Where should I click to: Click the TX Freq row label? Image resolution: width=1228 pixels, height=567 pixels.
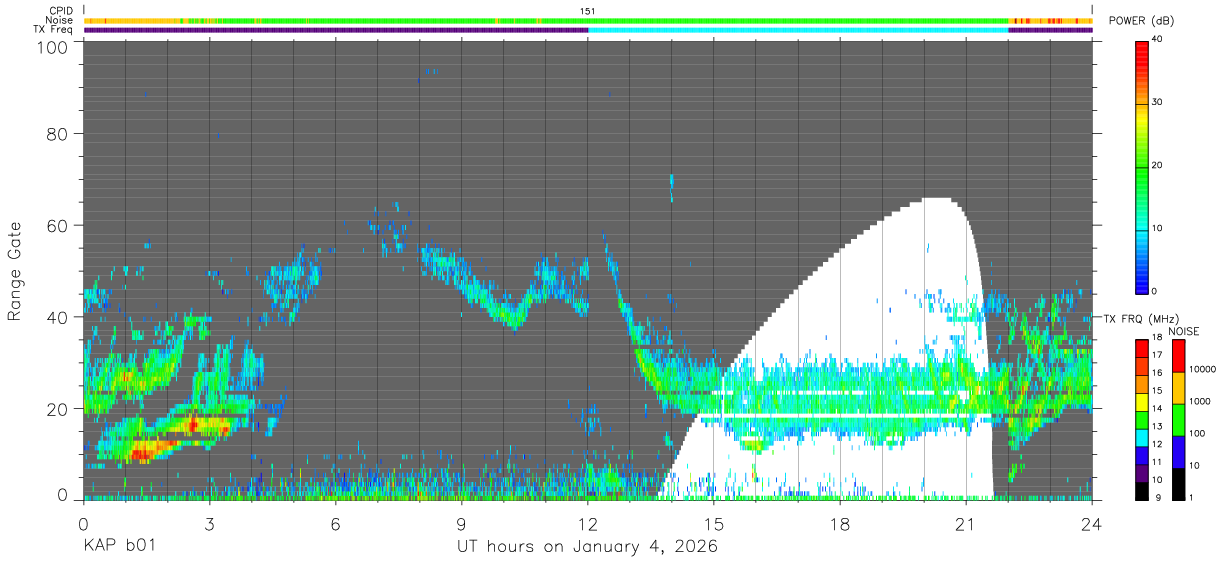[x=55, y=30]
